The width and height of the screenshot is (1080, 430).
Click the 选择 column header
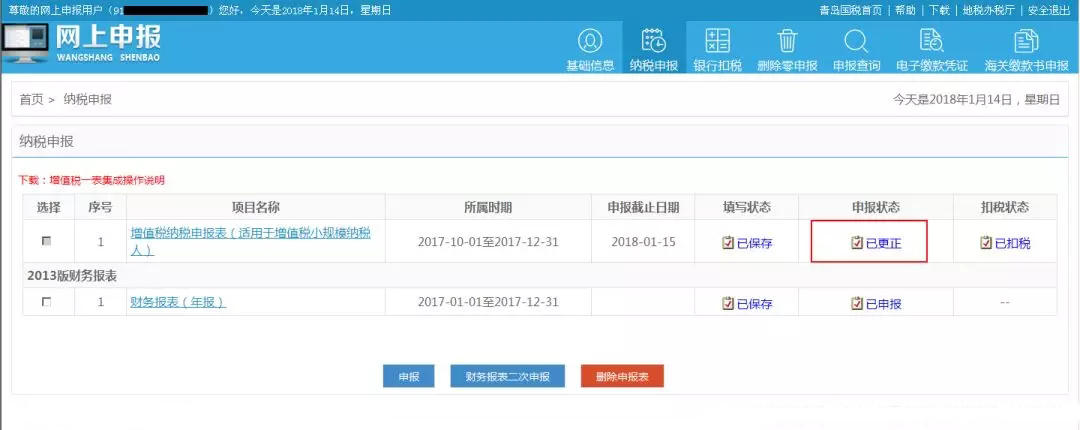[x=49, y=207]
